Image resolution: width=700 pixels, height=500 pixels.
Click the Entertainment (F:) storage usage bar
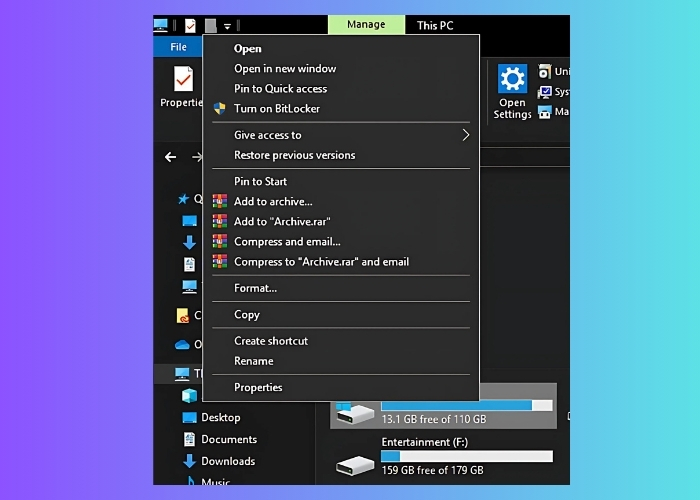(466, 456)
